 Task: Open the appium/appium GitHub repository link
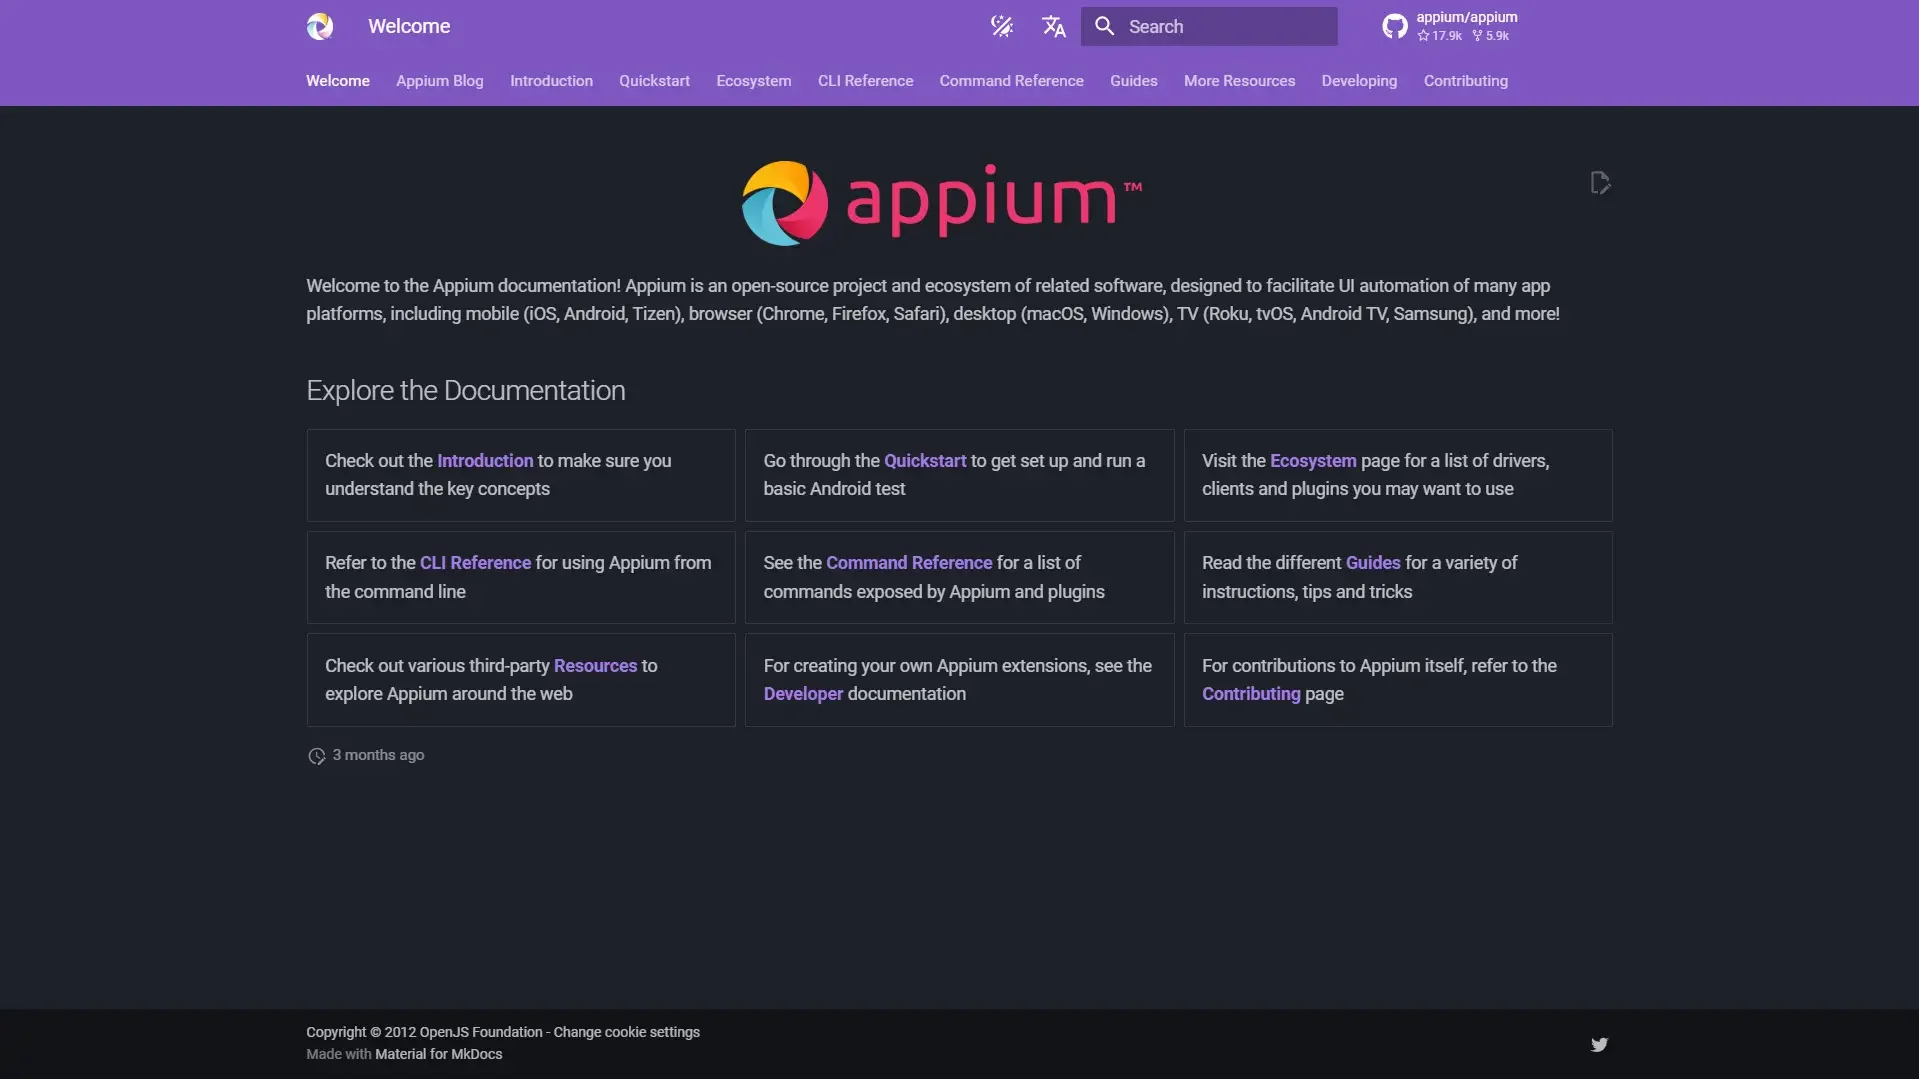click(1449, 26)
